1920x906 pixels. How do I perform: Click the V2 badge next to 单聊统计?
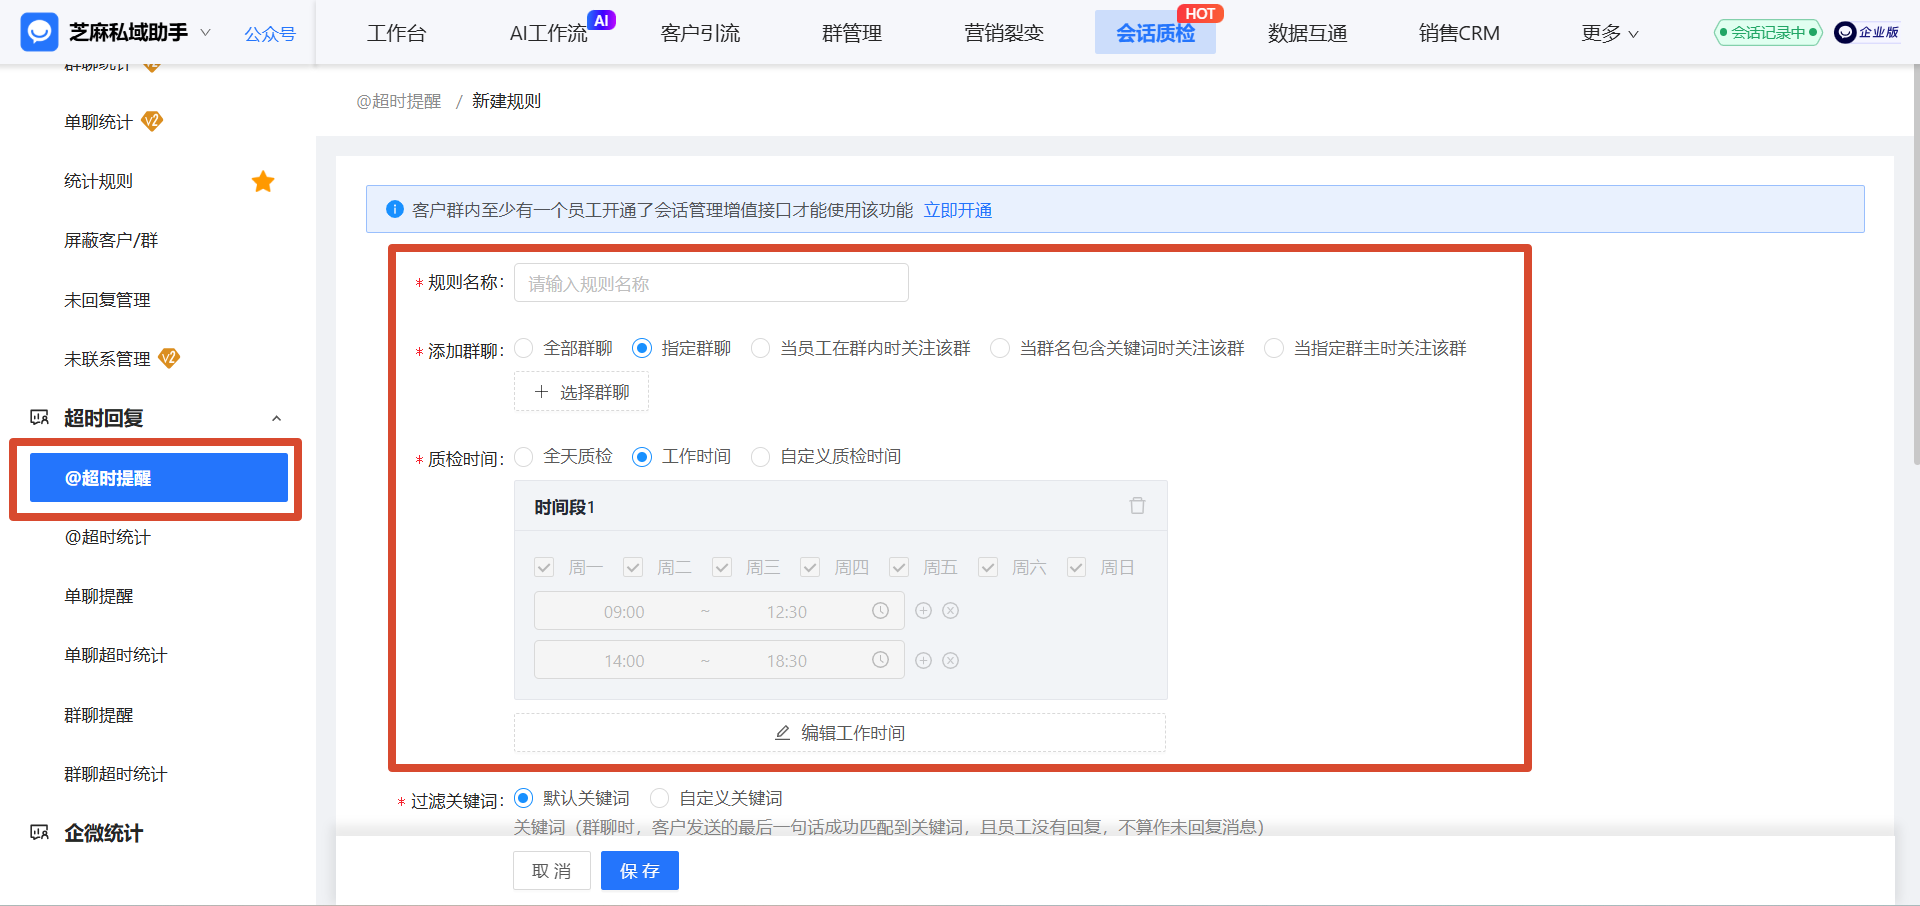pos(152,121)
